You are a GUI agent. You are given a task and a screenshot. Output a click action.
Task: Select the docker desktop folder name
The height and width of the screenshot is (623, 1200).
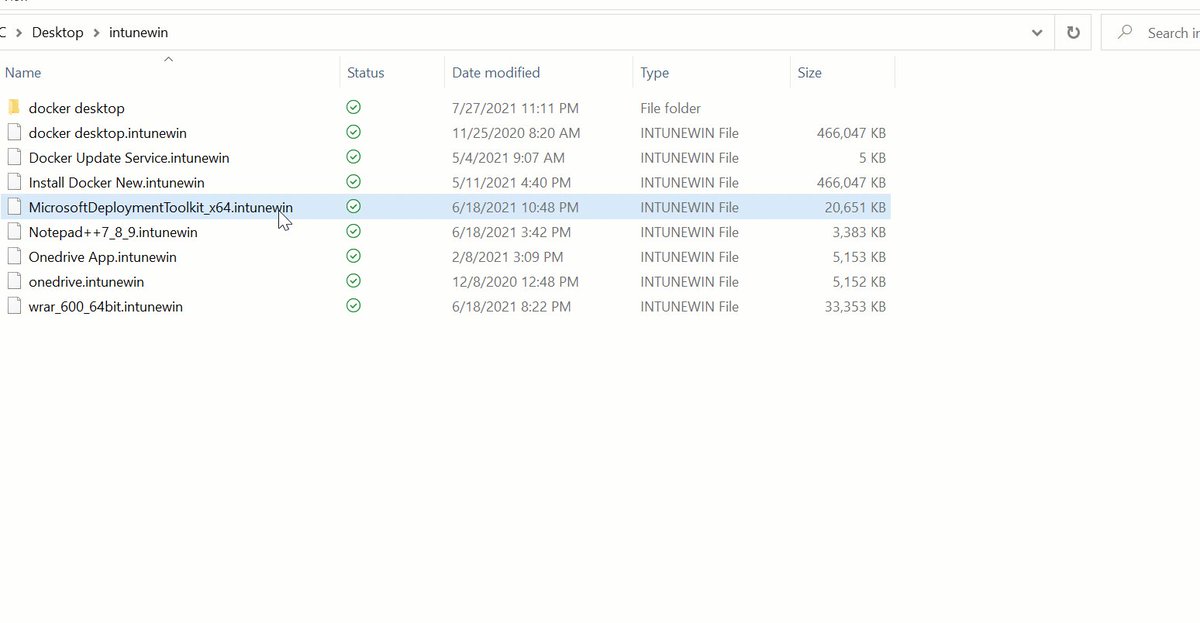tap(77, 108)
